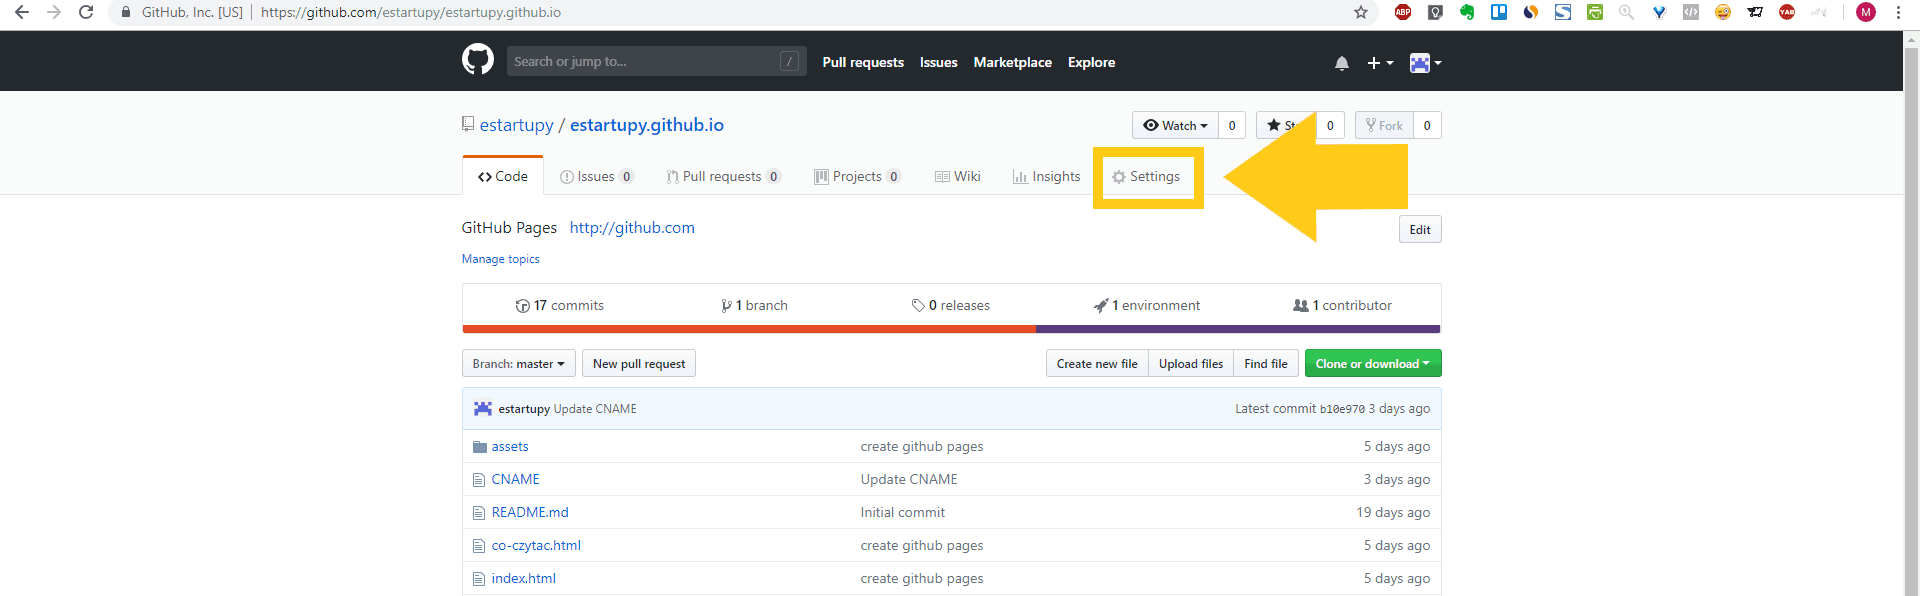The height and width of the screenshot is (596, 1920).
Task: Focus the Search or jump to field
Action: click(x=656, y=61)
